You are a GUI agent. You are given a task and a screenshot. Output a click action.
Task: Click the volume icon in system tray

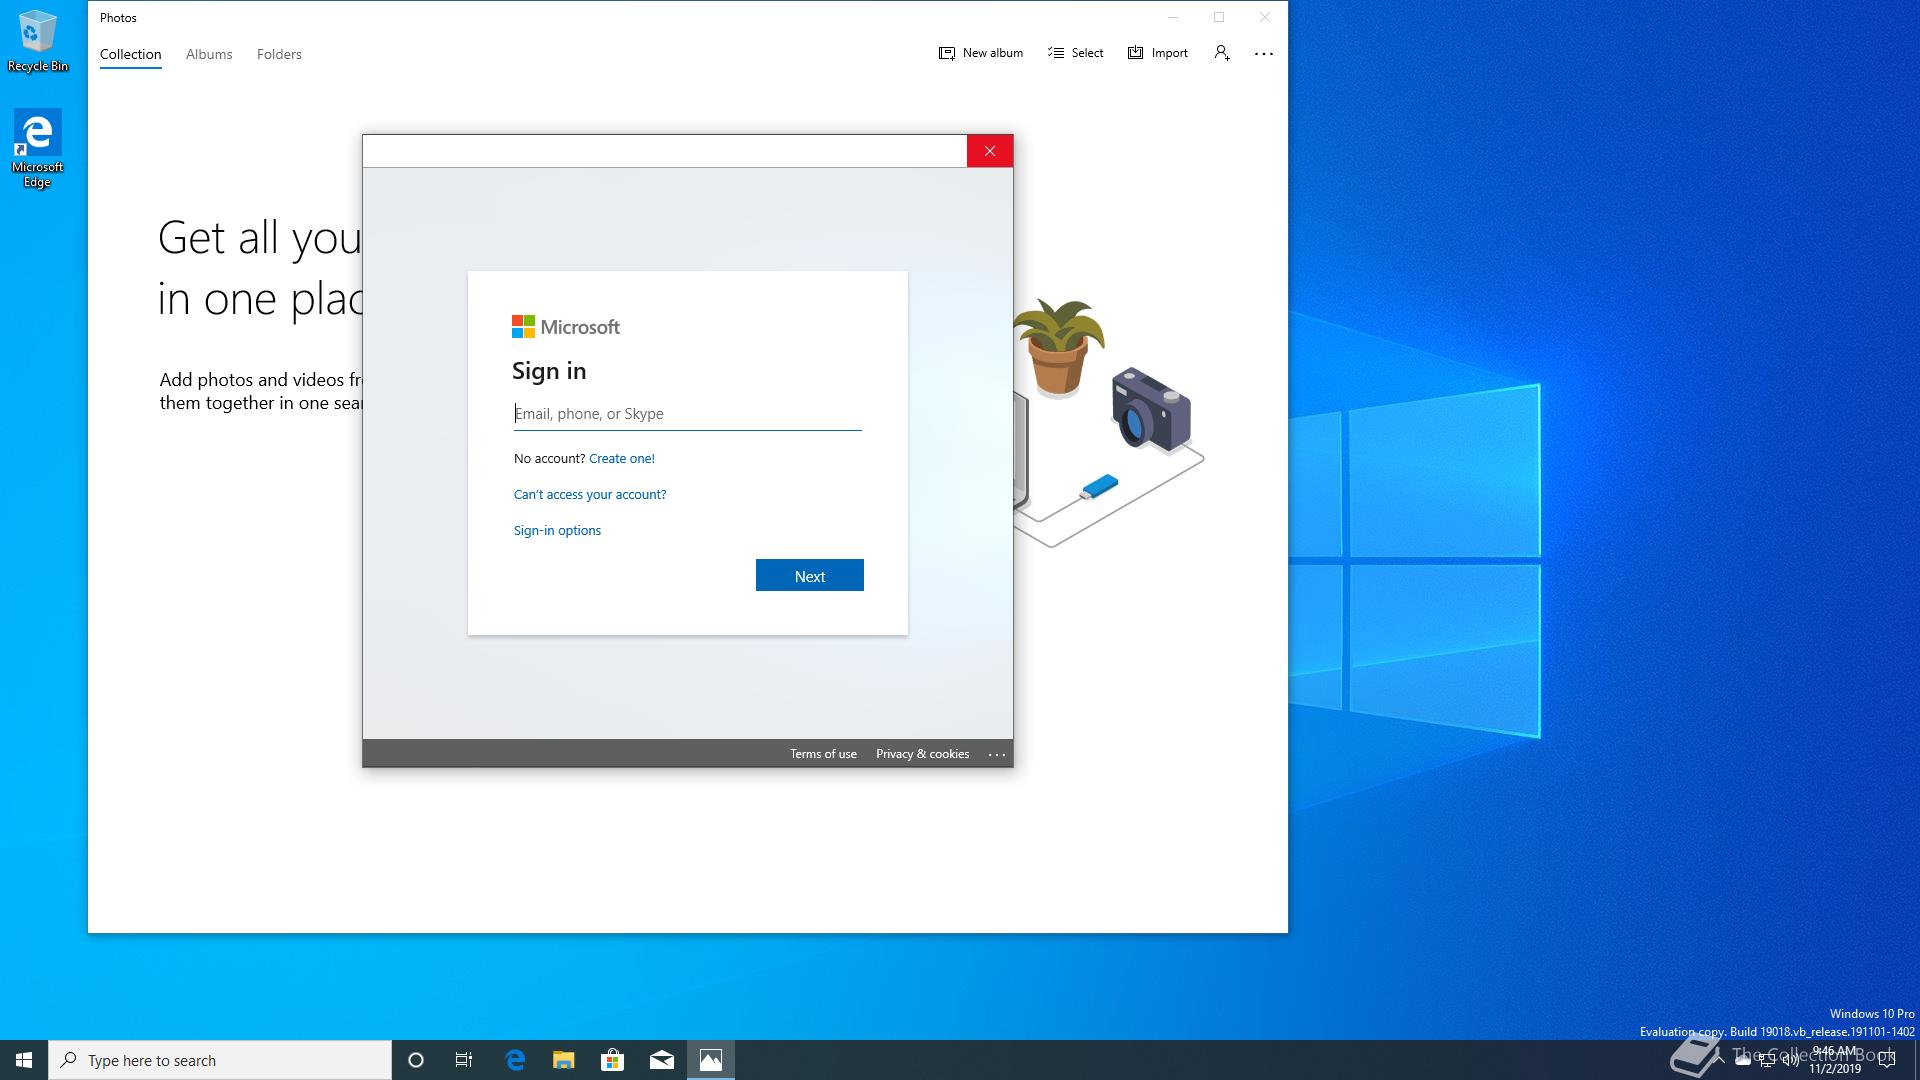[1790, 1061]
